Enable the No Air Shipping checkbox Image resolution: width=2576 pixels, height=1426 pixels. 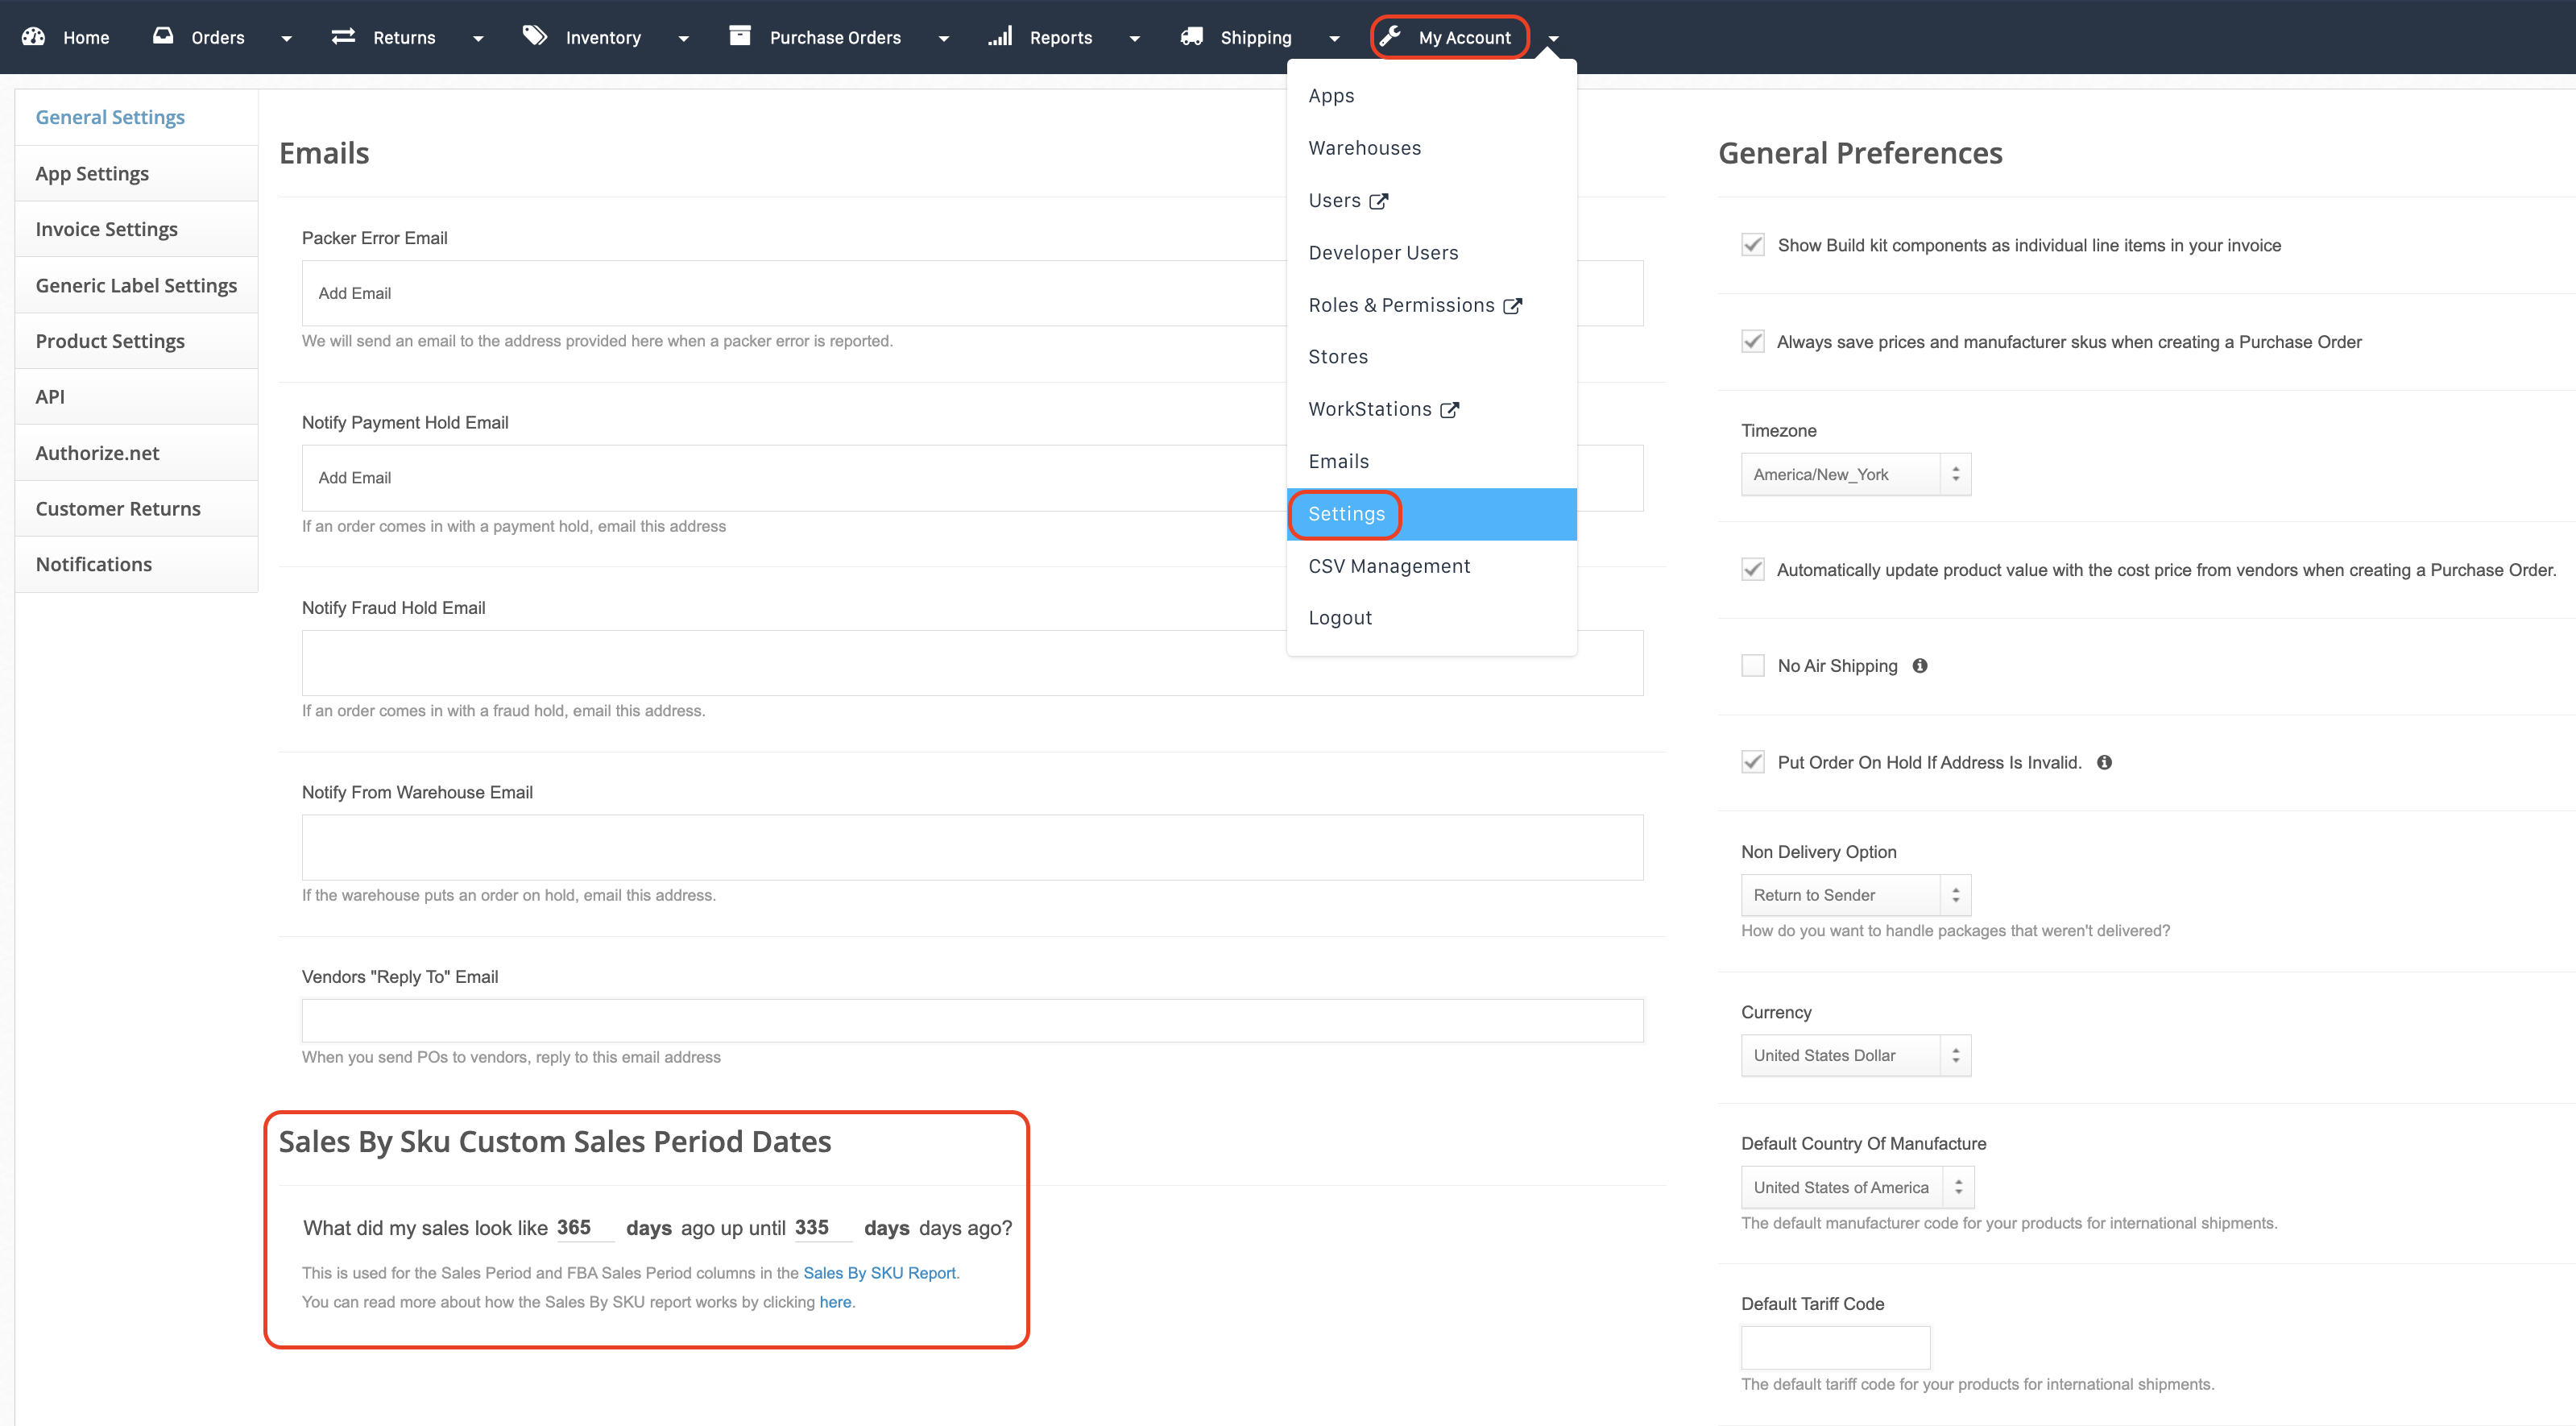click(x=1752, y=666)
